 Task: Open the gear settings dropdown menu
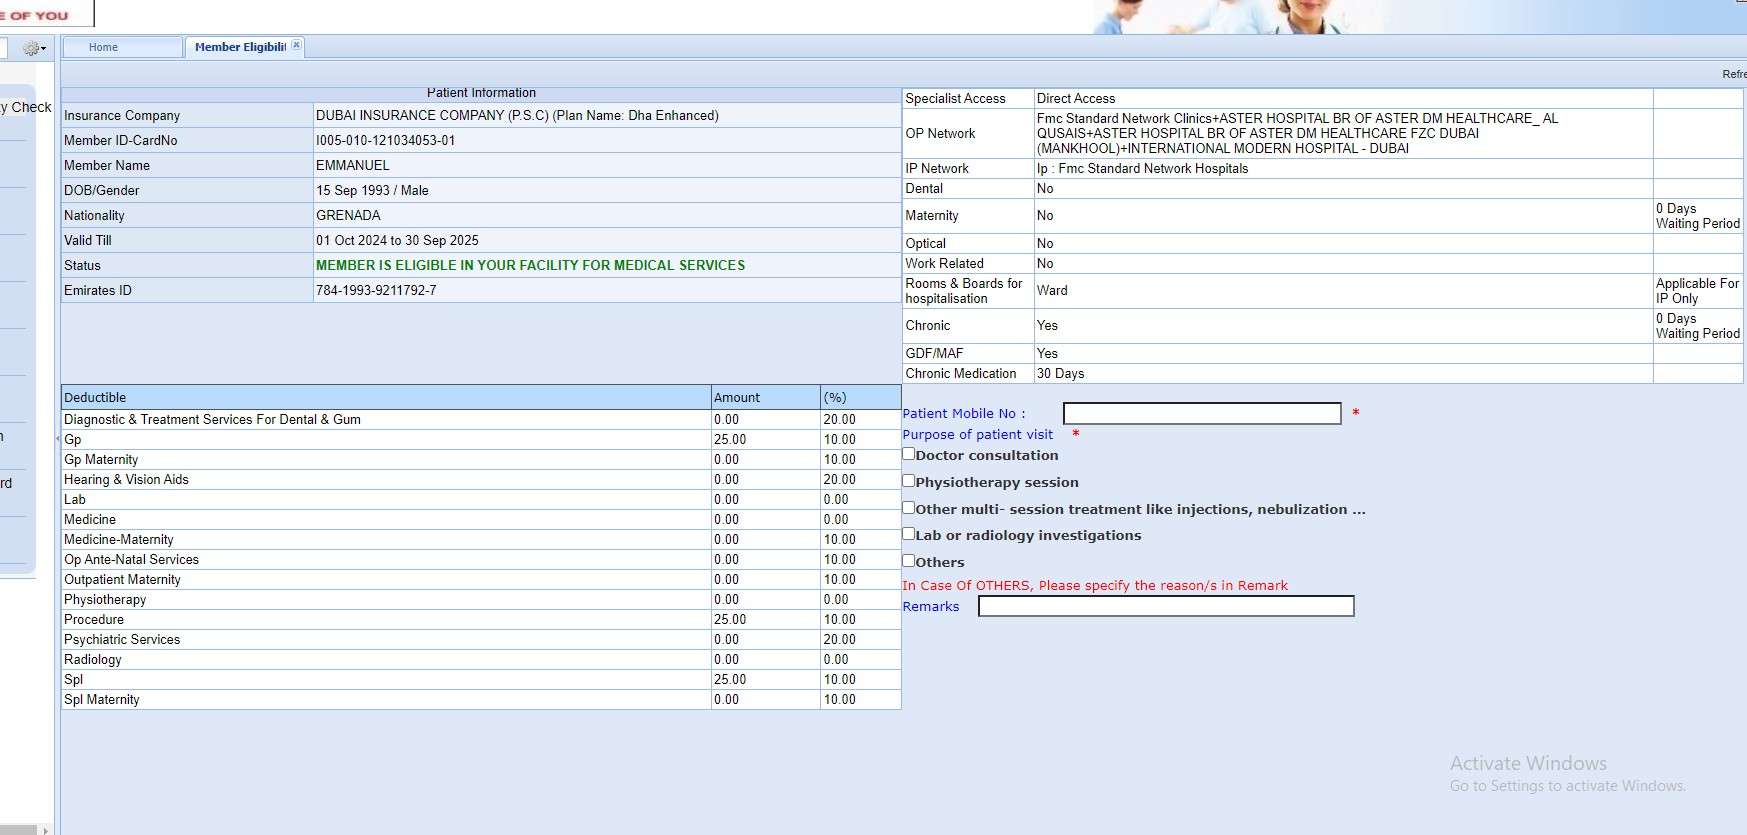(35, 48)
